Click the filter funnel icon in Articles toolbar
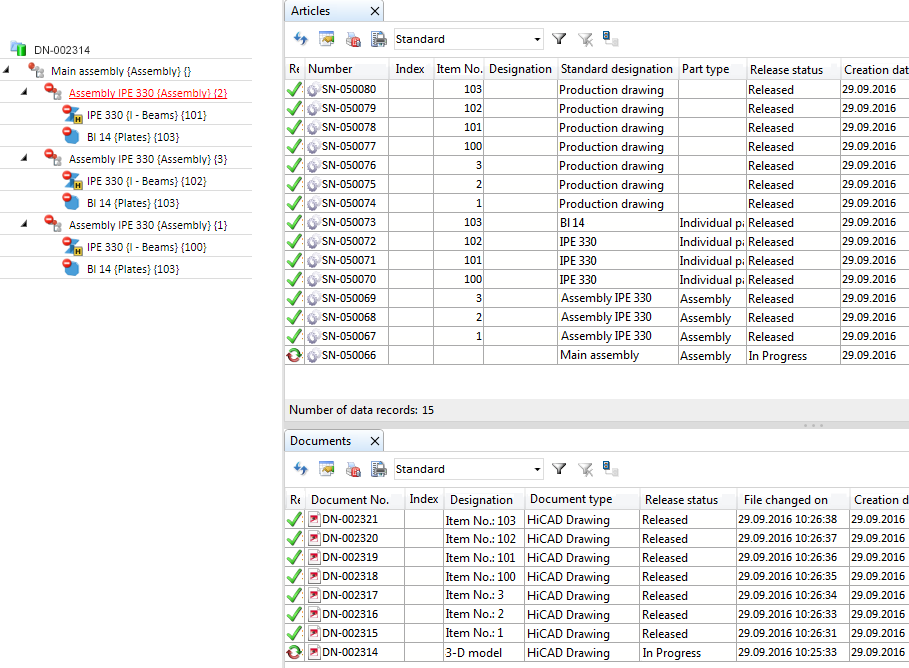The width and height of the screenshot is (909, 668). pyautogui.click(x=559, y=39)
